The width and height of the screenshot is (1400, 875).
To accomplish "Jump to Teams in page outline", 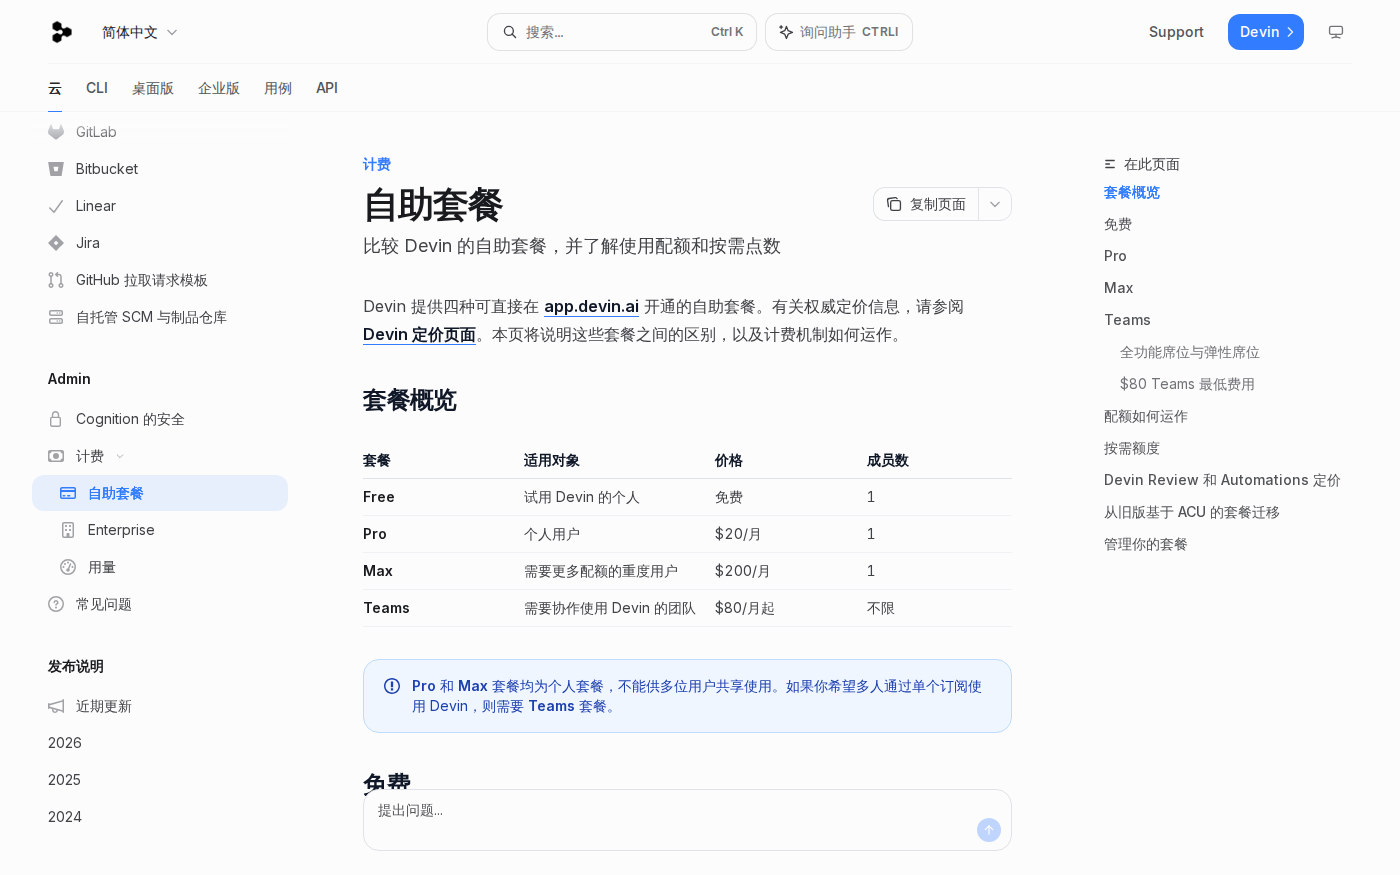I will click(x=1127, y=320).
